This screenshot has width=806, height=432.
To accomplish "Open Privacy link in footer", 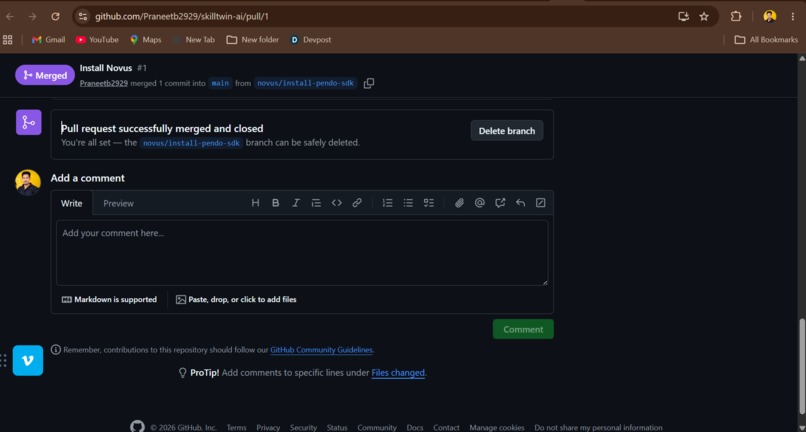I will tap(268, 427).
